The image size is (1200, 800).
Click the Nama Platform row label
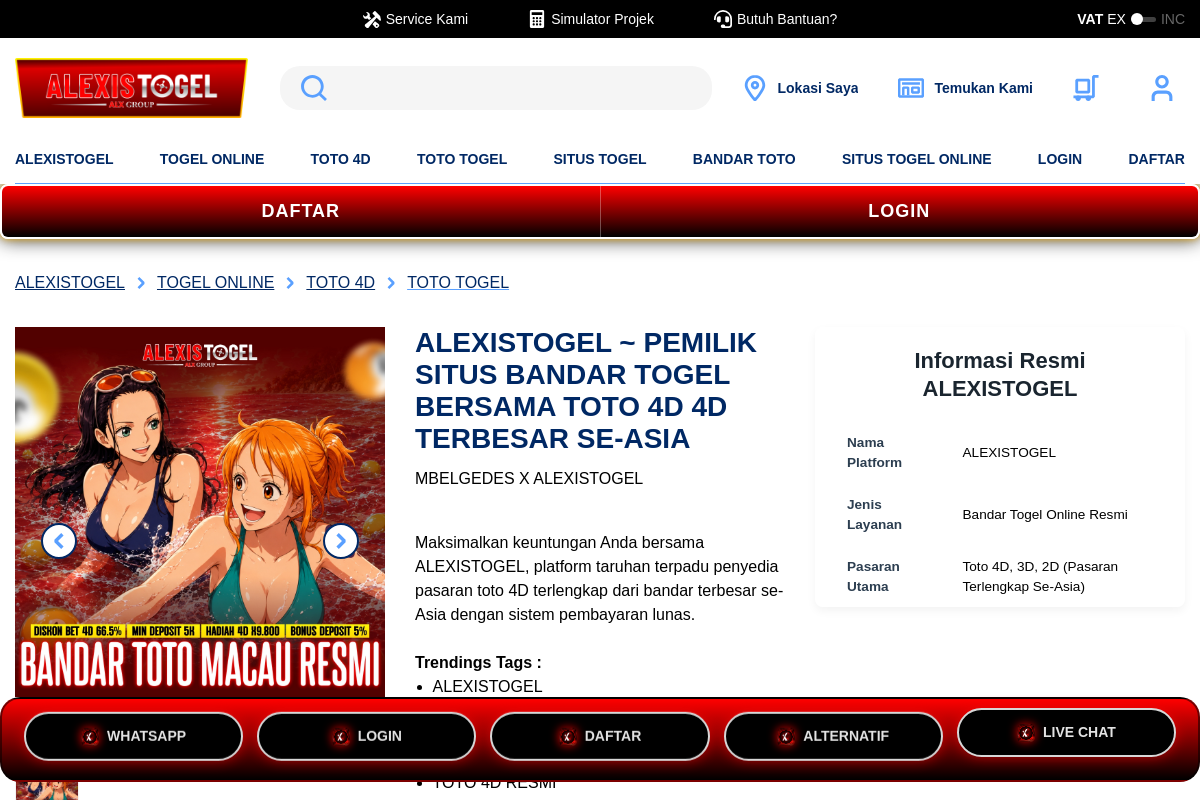[874, 453]
